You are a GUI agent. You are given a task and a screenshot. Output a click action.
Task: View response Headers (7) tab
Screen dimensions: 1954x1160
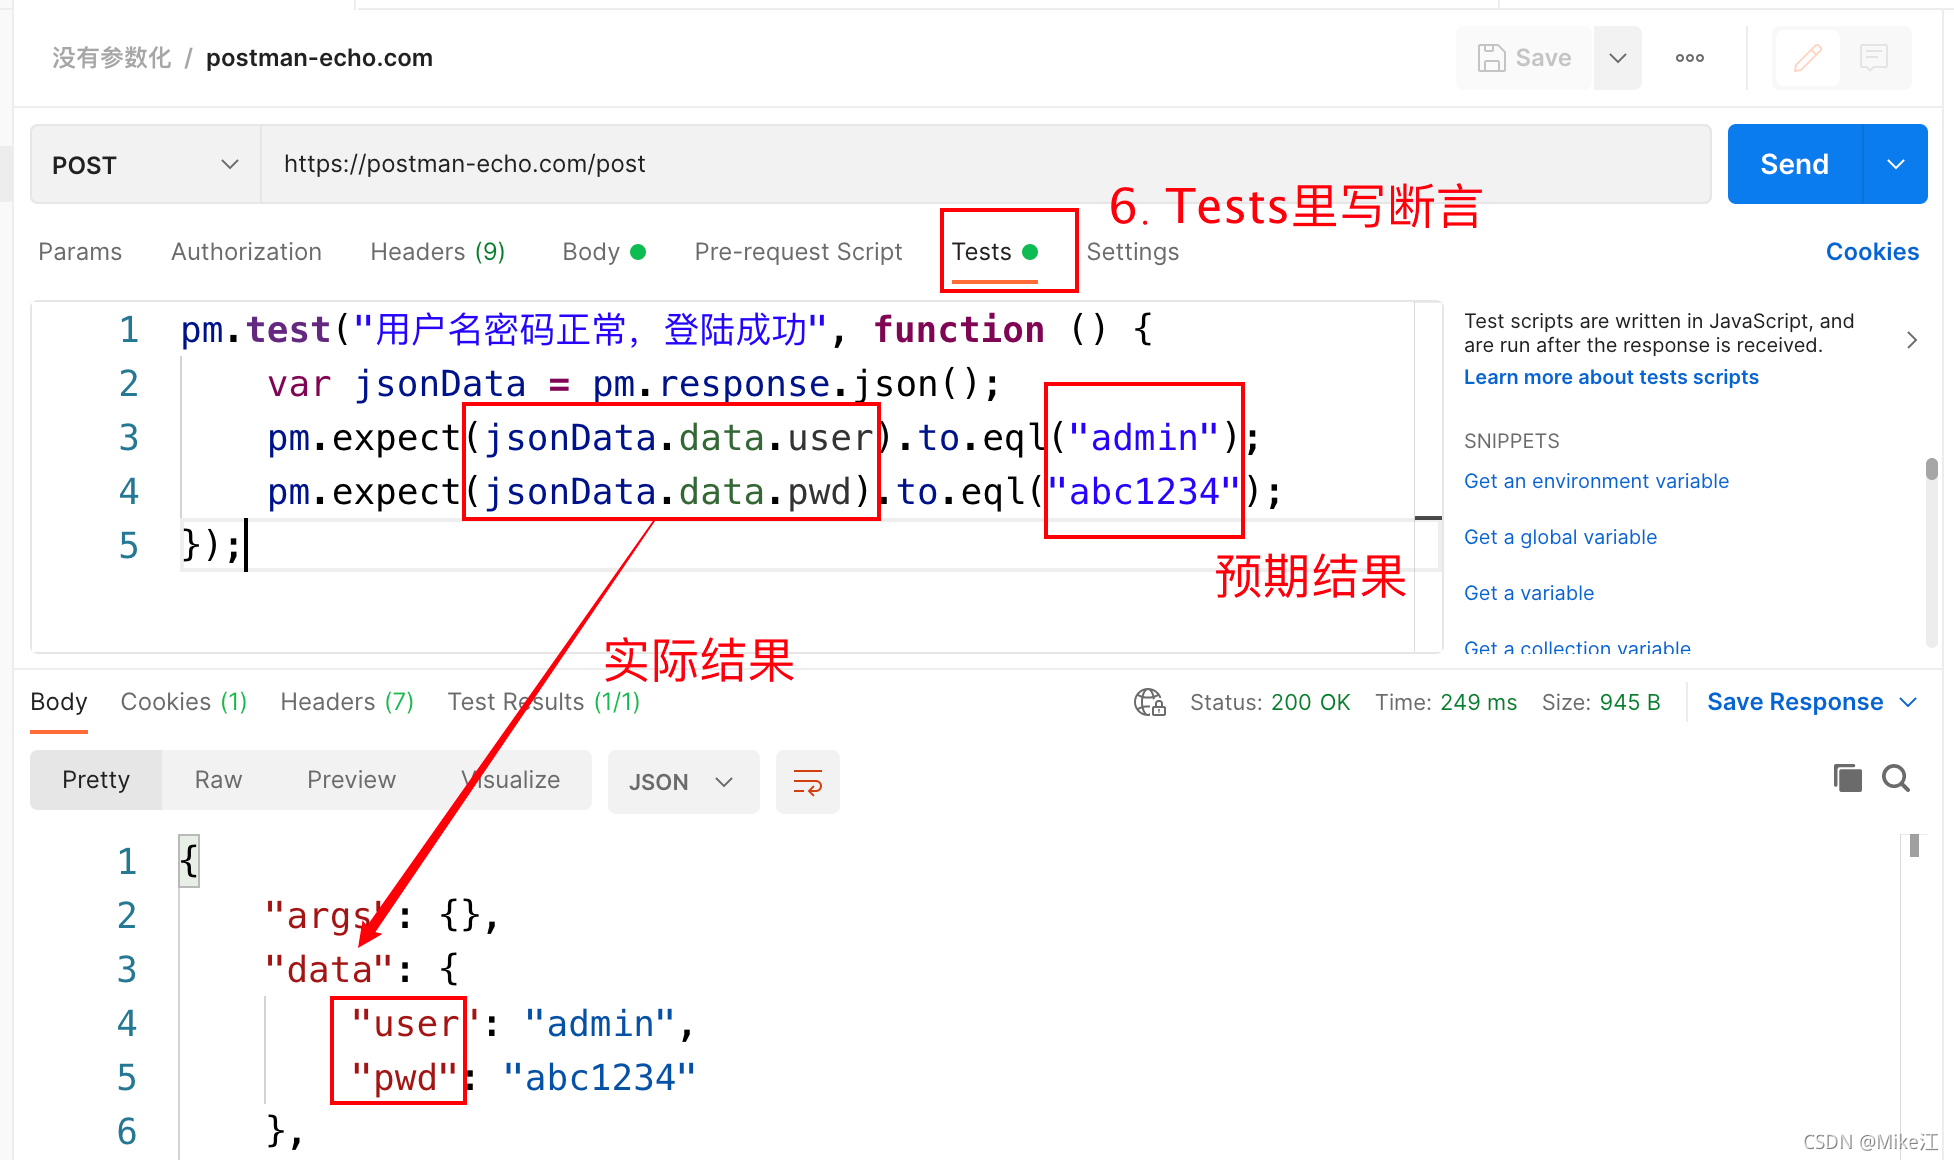[347, 702]
